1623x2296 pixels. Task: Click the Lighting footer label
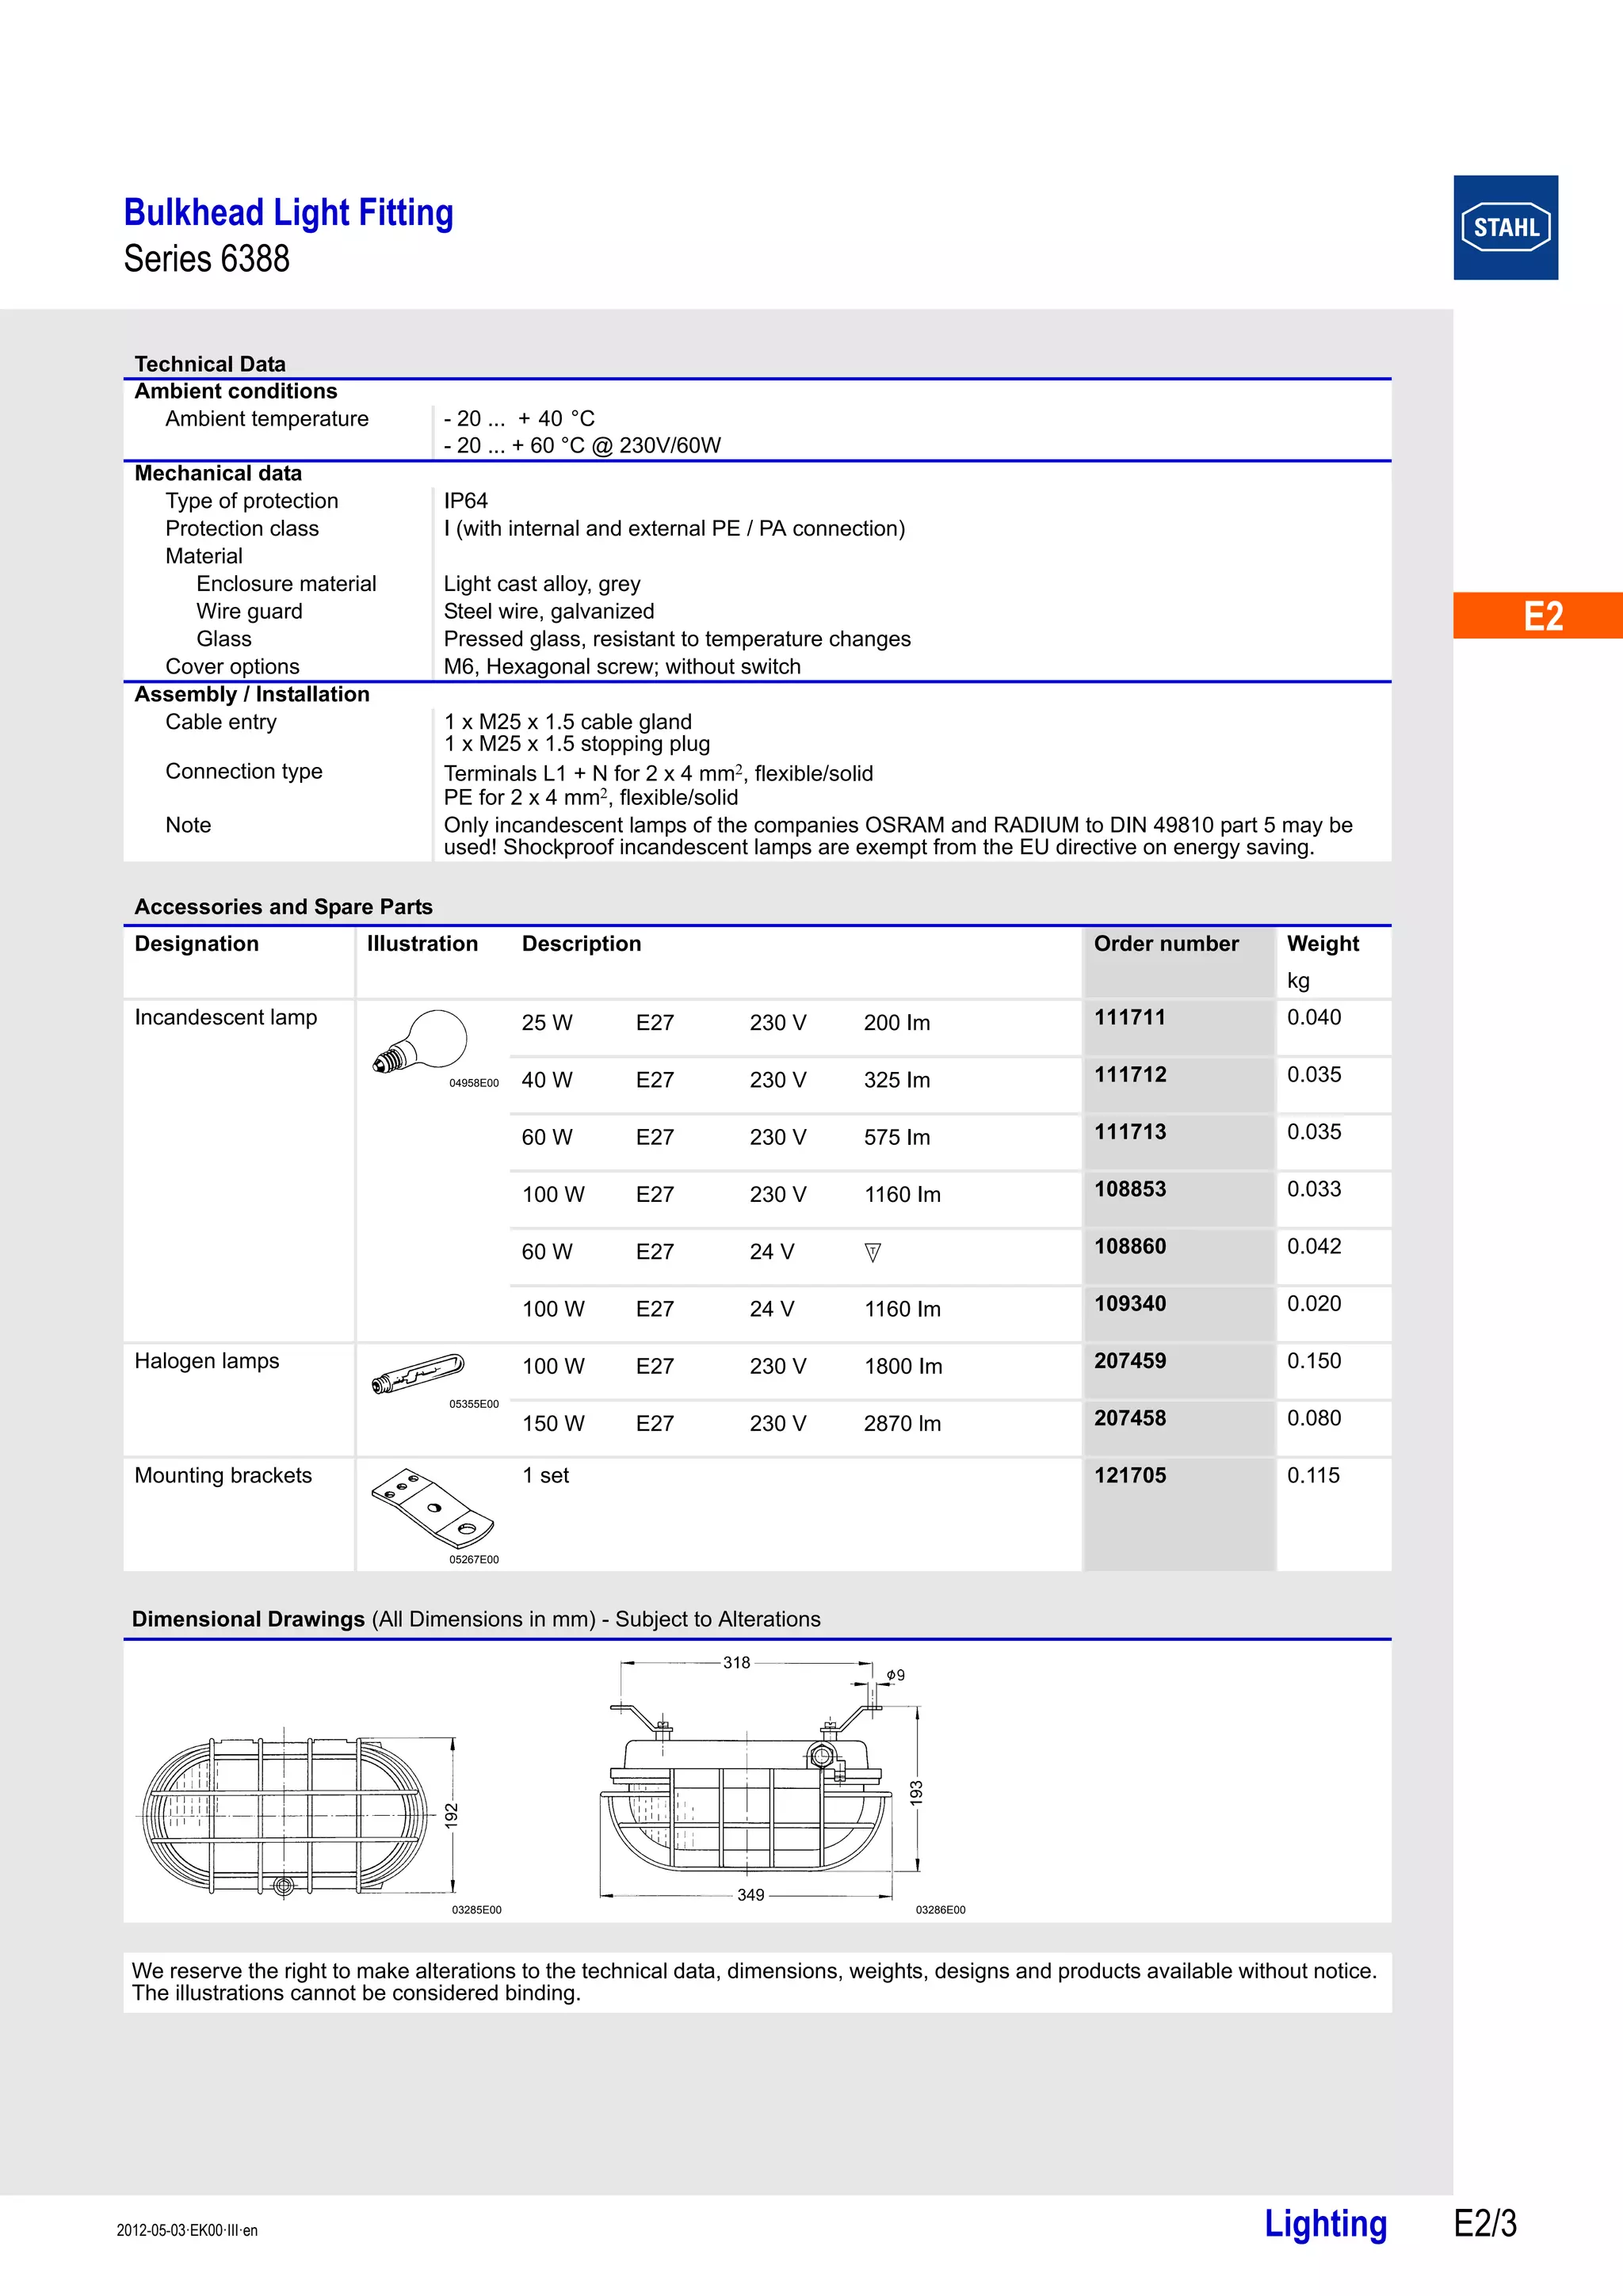pyautogui.click(x=1325, y=2222)
